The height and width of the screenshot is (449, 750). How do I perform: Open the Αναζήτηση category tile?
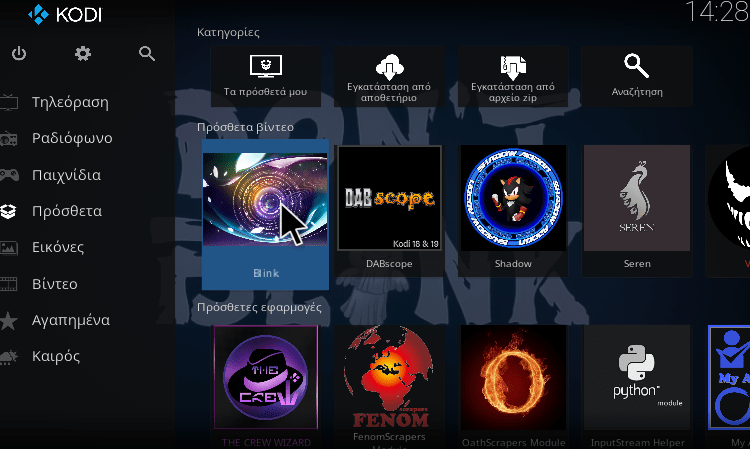click(637, 76)
